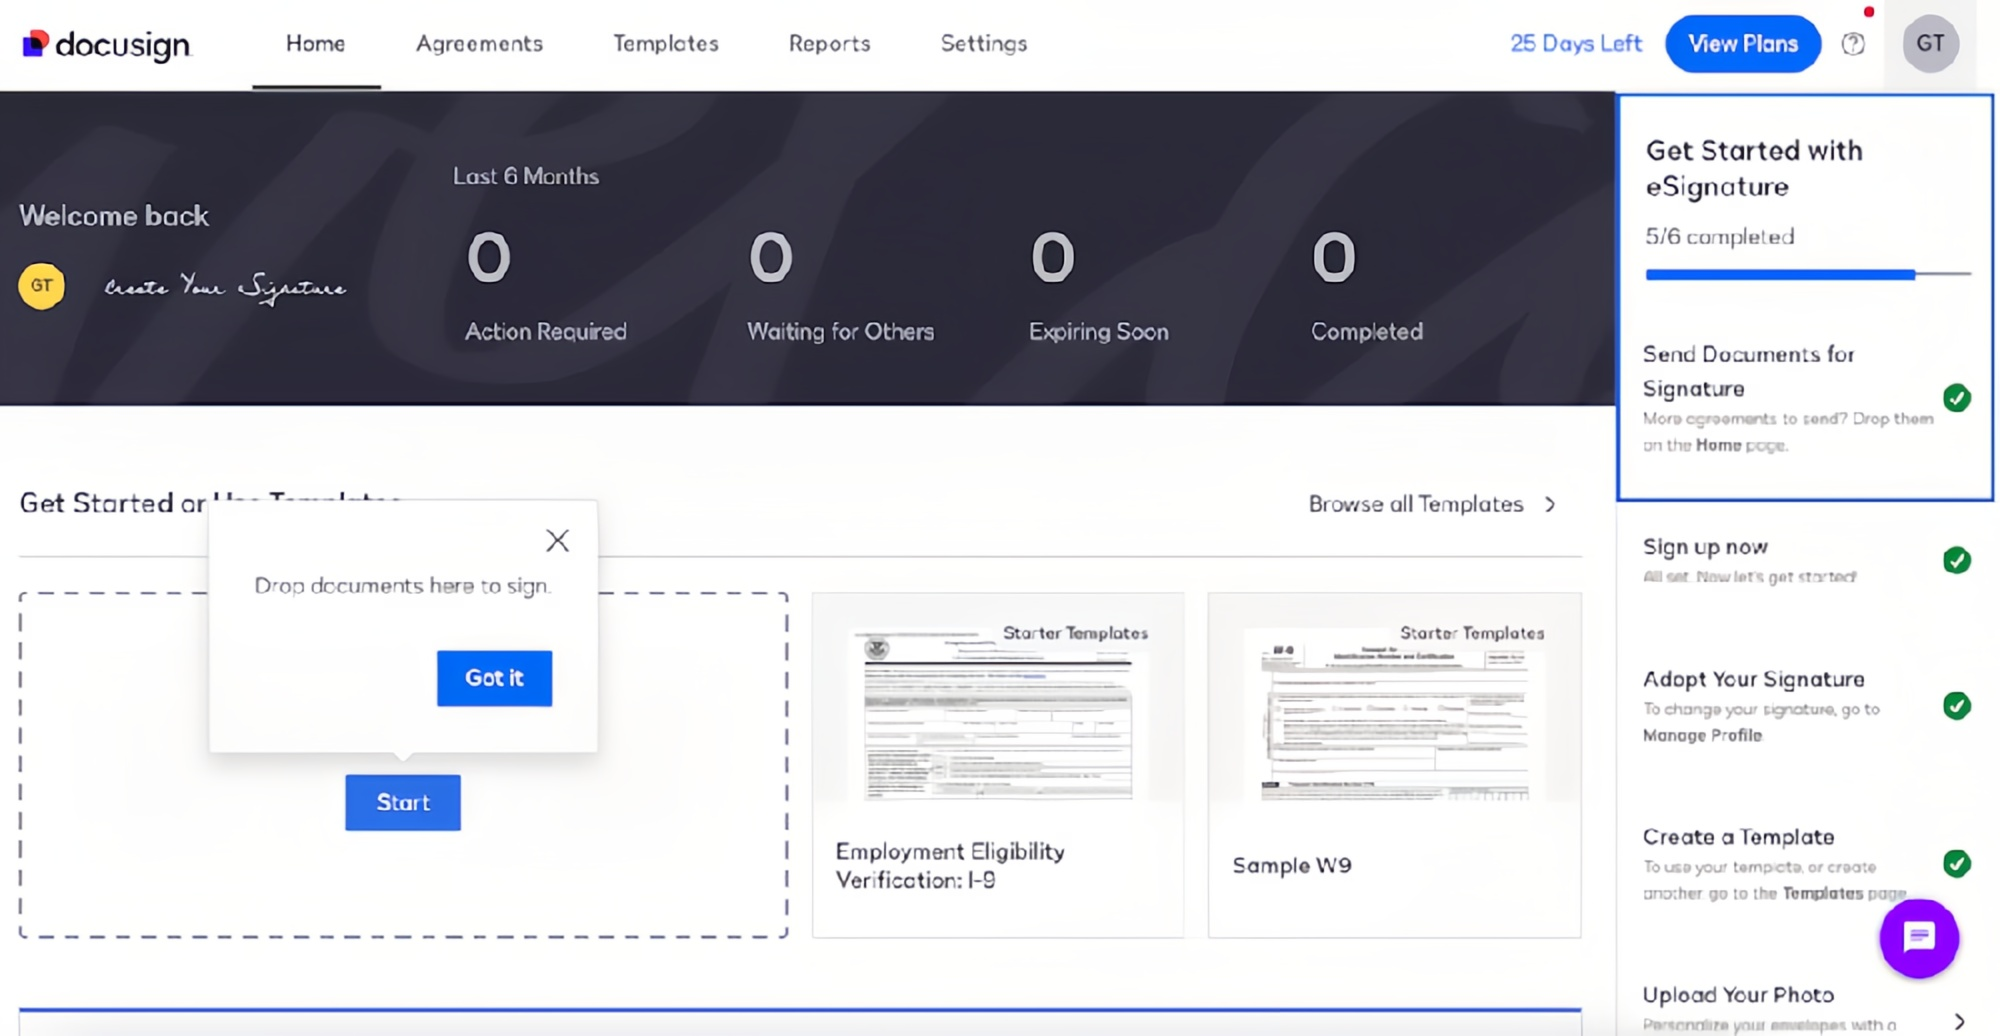The height and width of the screenshot is (1036, 2000).
Task: Dismiss the drop documents tooltip with X
Action: pyautogui.click(x=557, y=540)
